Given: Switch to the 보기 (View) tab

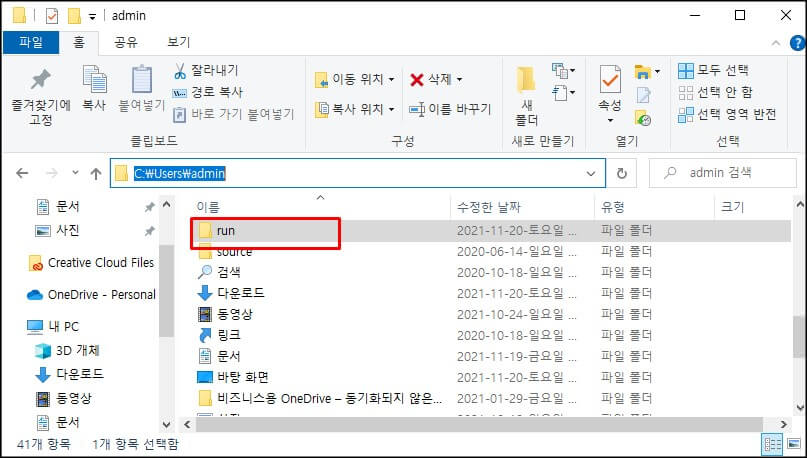Looking at the screenshot, I should pos(179,42).
